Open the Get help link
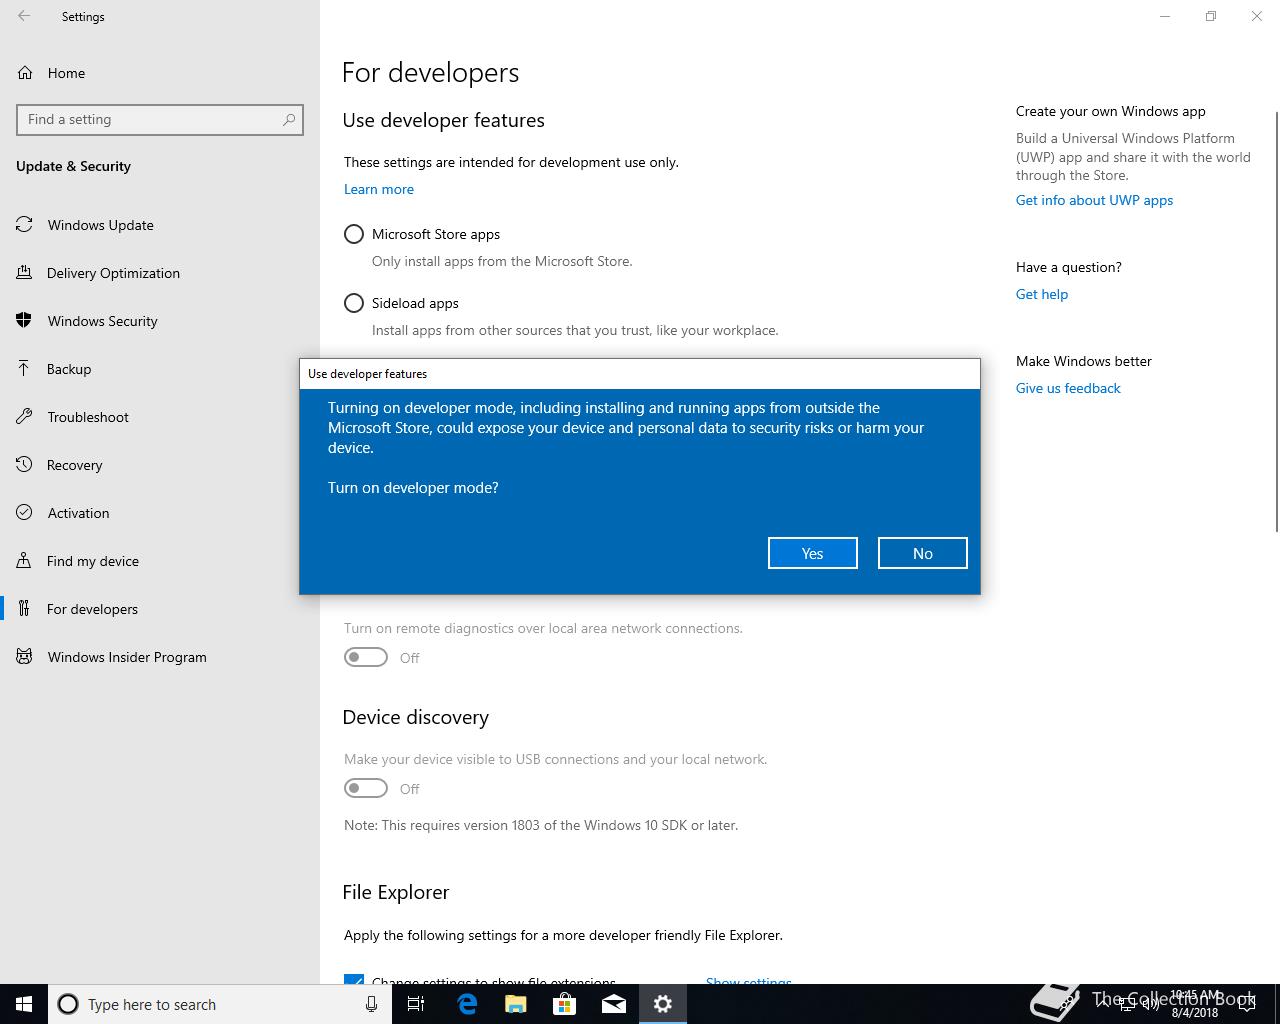This screenshot has width=1280, height=1024. tap(1042, 294)
